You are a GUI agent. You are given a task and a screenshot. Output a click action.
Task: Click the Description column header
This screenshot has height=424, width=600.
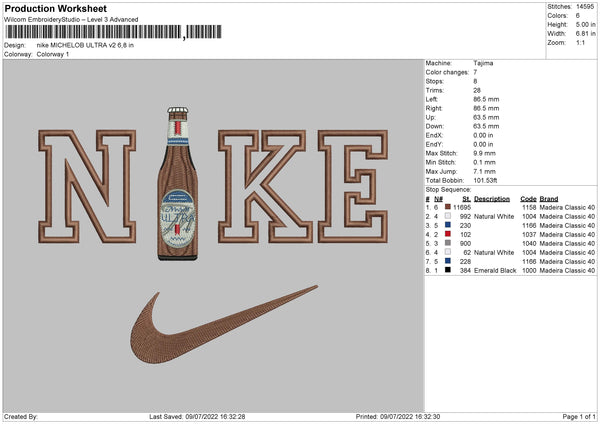[492, 197]
